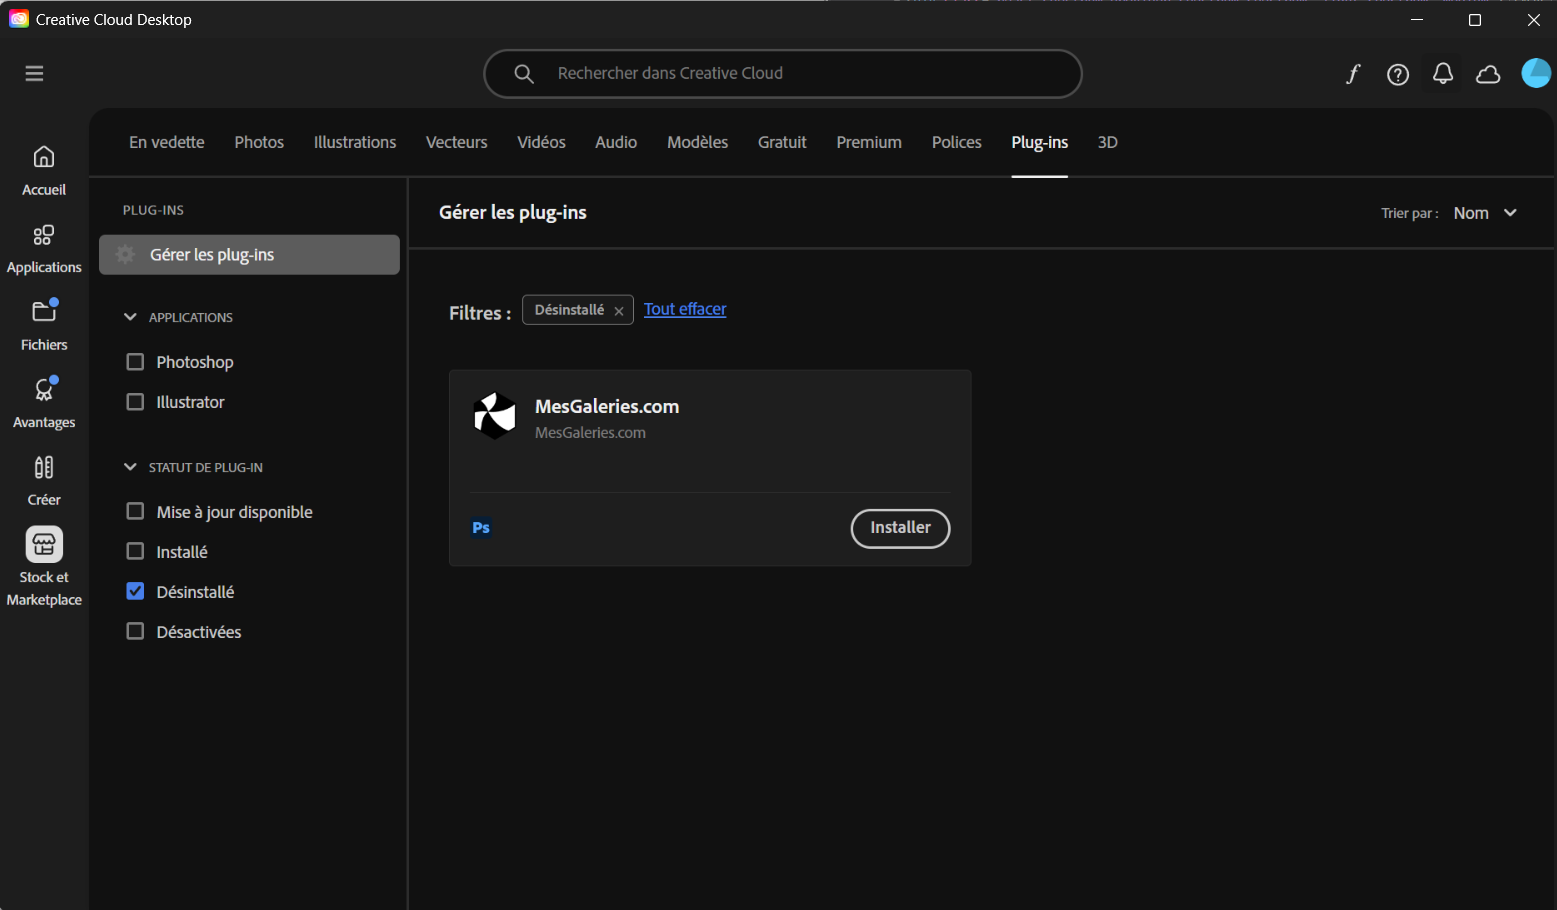Click the MesGaleries.com plug-in logo

[495, 416]
